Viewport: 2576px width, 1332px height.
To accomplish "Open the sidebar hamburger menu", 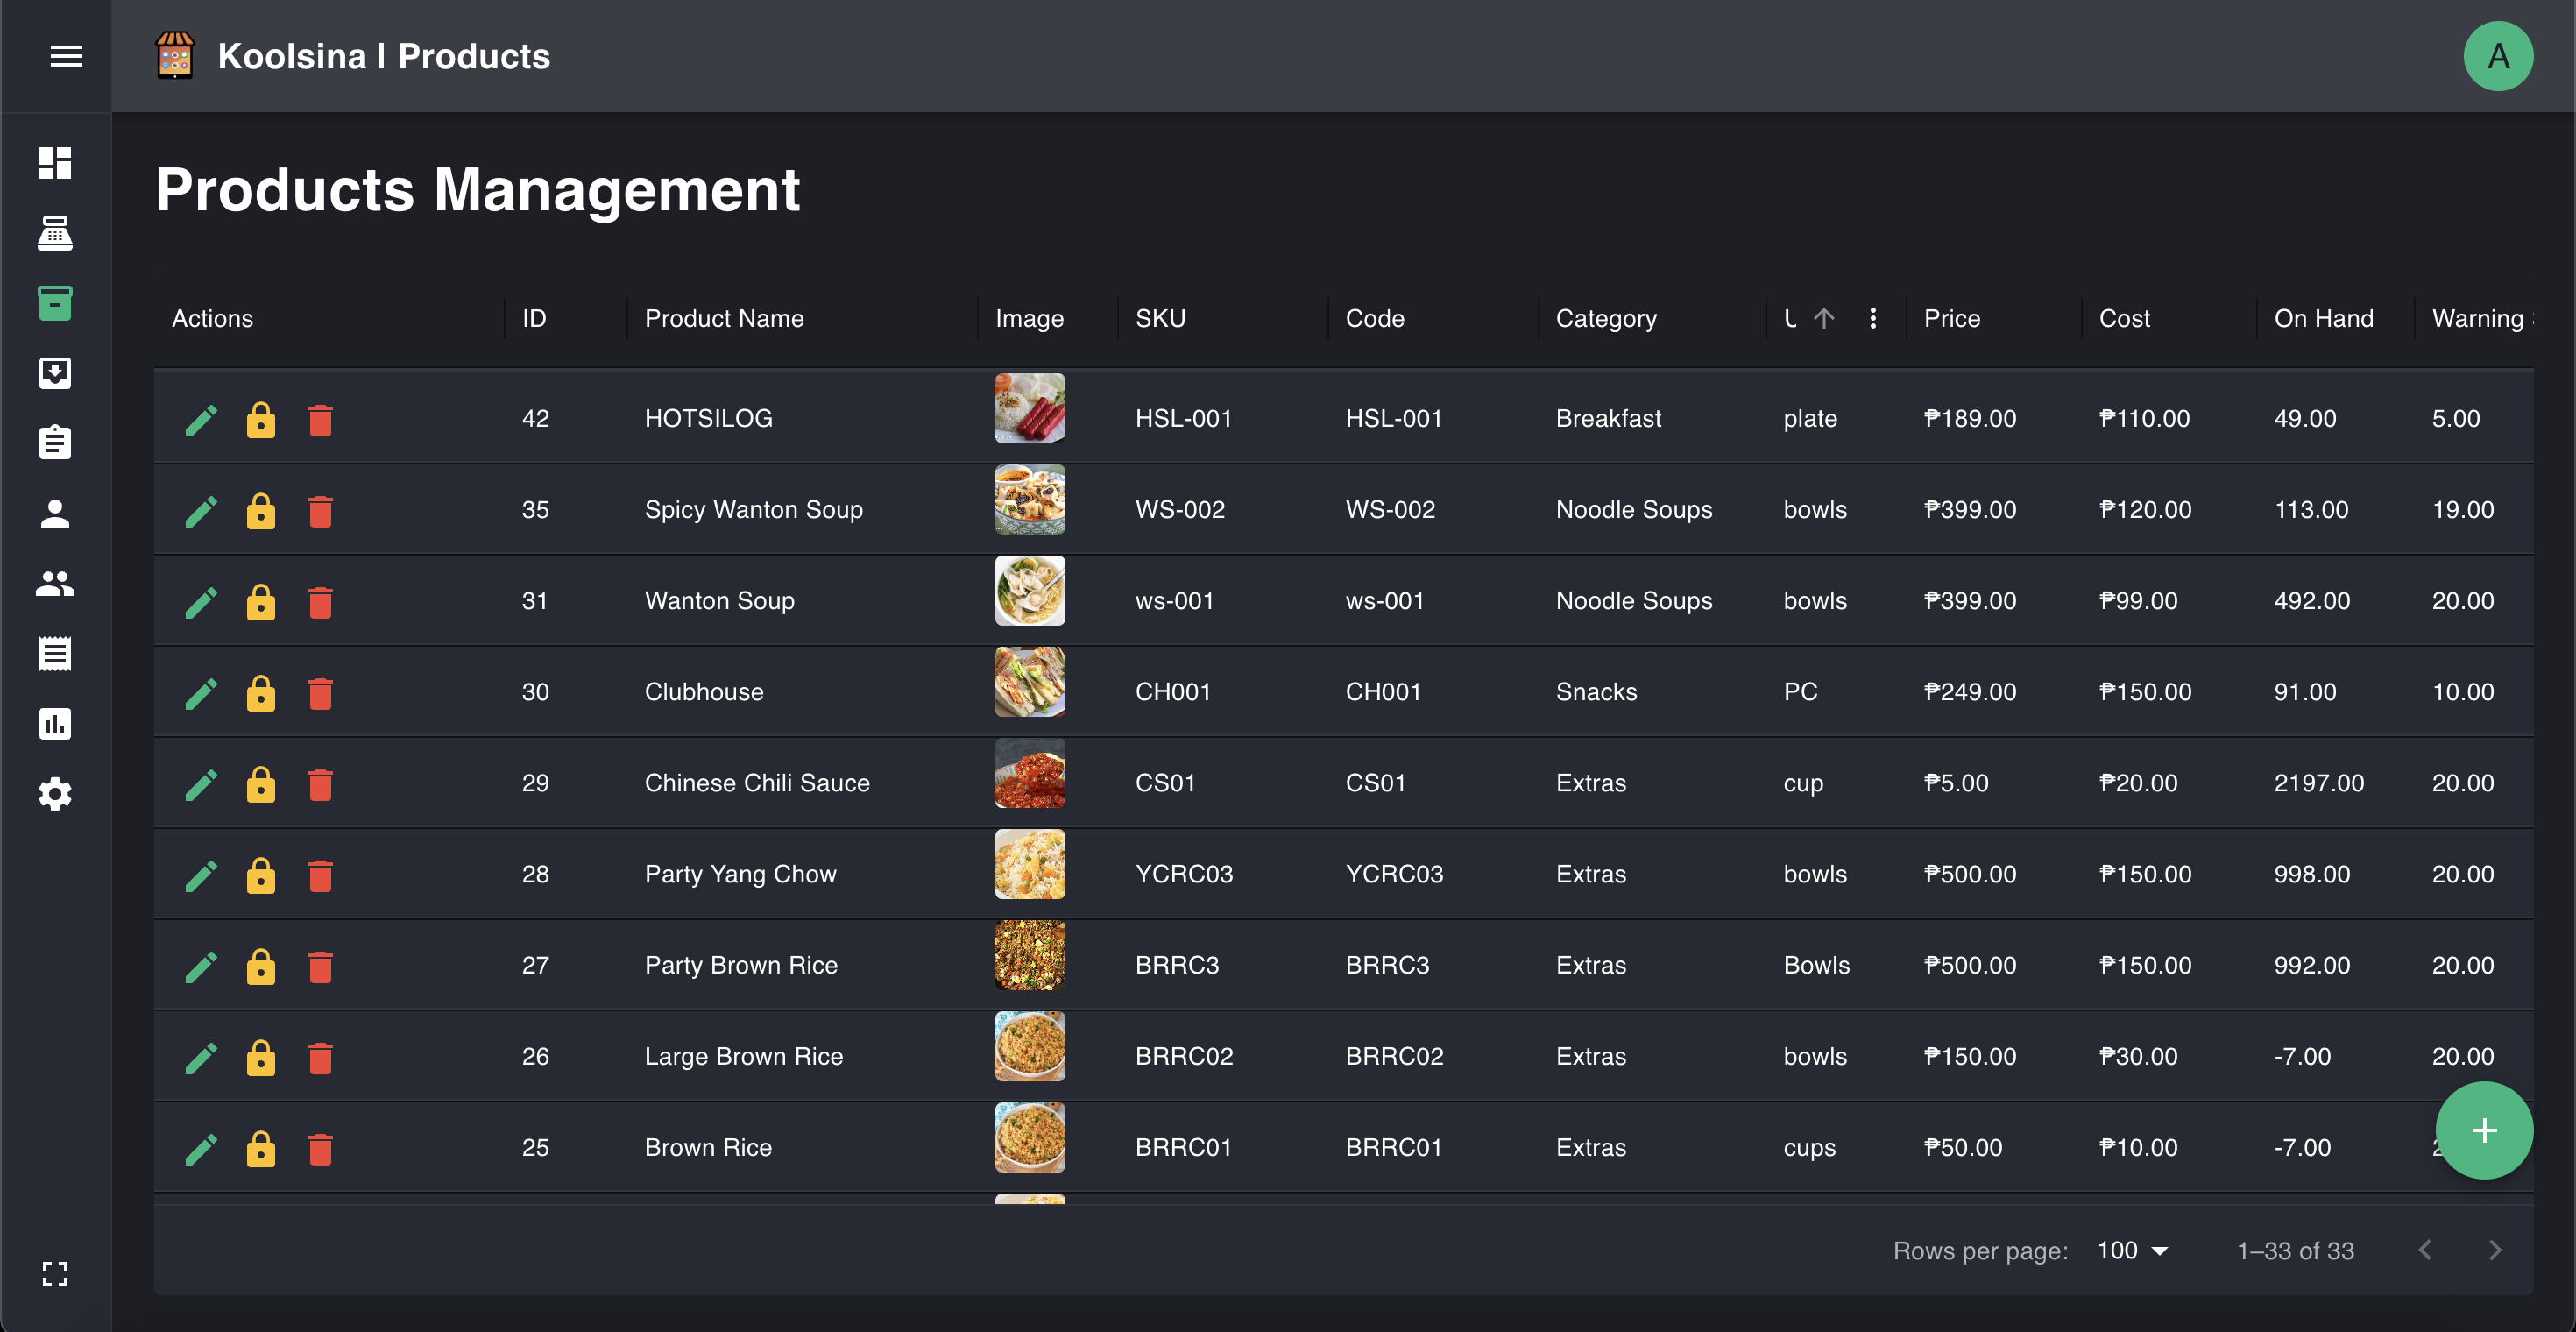I will [x=67, y=56].
